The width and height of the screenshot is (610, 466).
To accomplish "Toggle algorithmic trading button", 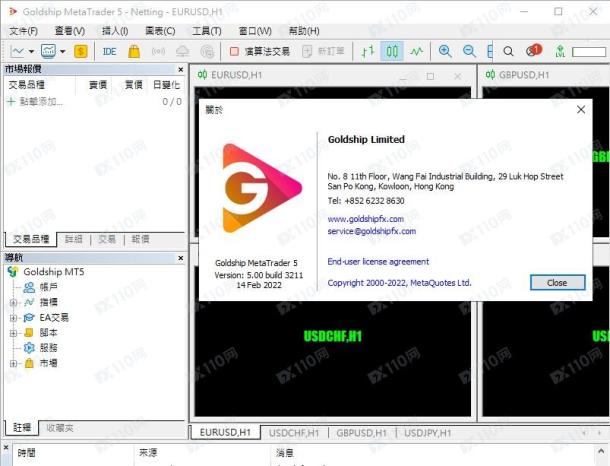I will (259, 51).
